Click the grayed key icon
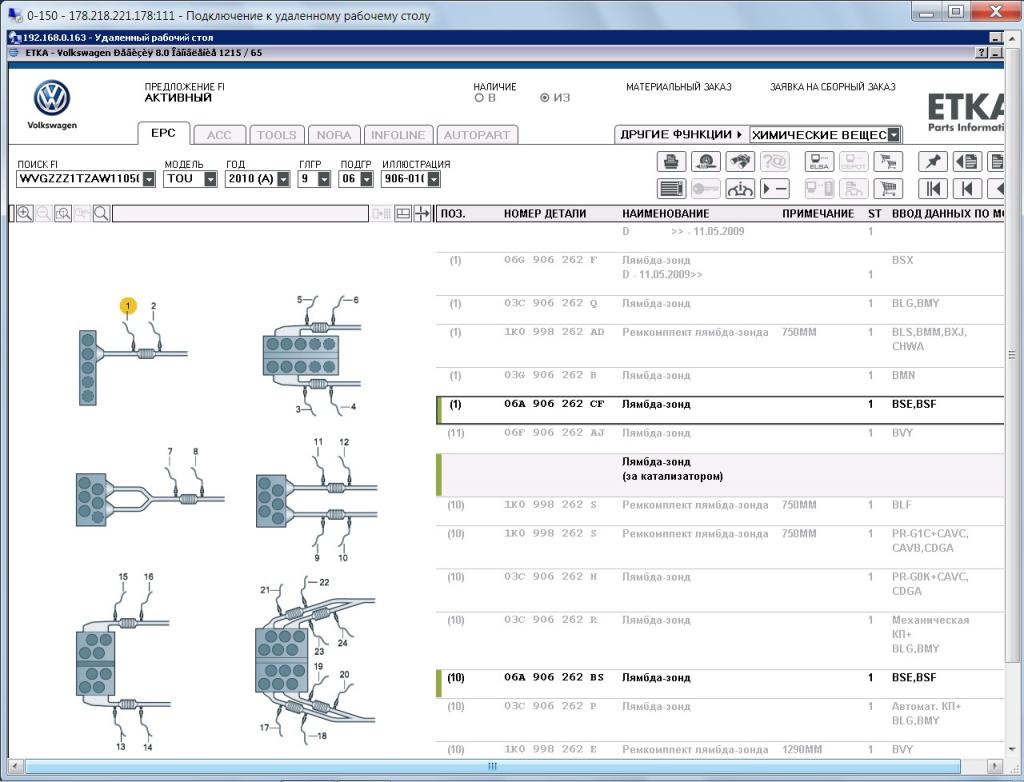The image size is (1024, 782). coord(706,189)
